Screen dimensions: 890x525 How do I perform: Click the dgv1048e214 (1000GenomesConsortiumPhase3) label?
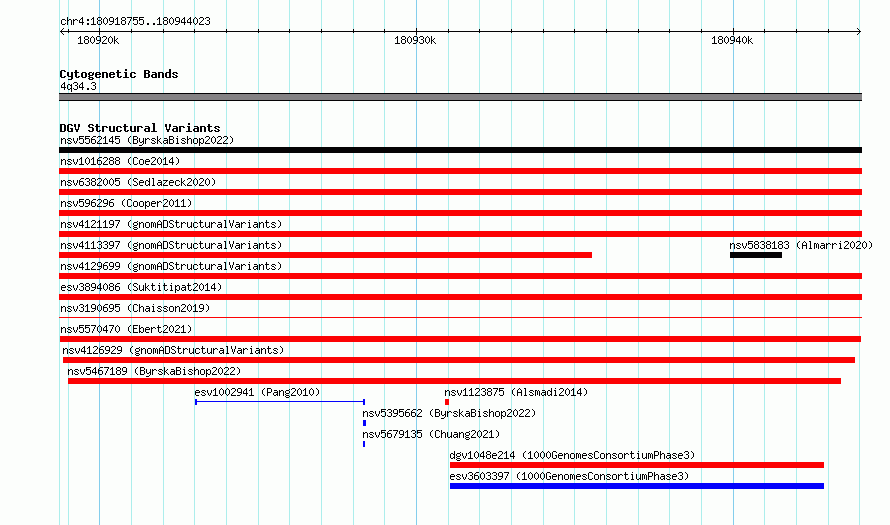coord(572,455)
